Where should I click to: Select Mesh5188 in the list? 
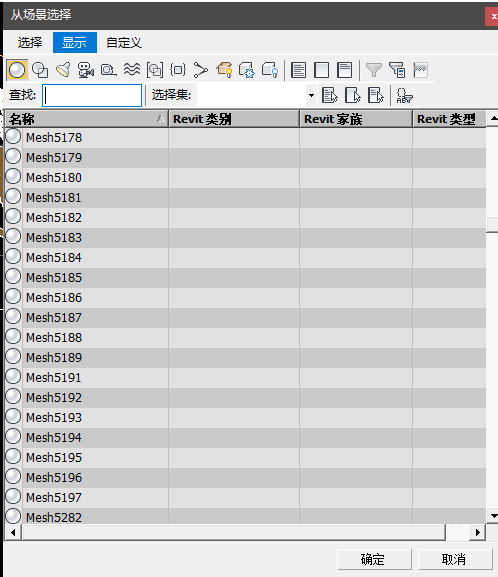54,337
